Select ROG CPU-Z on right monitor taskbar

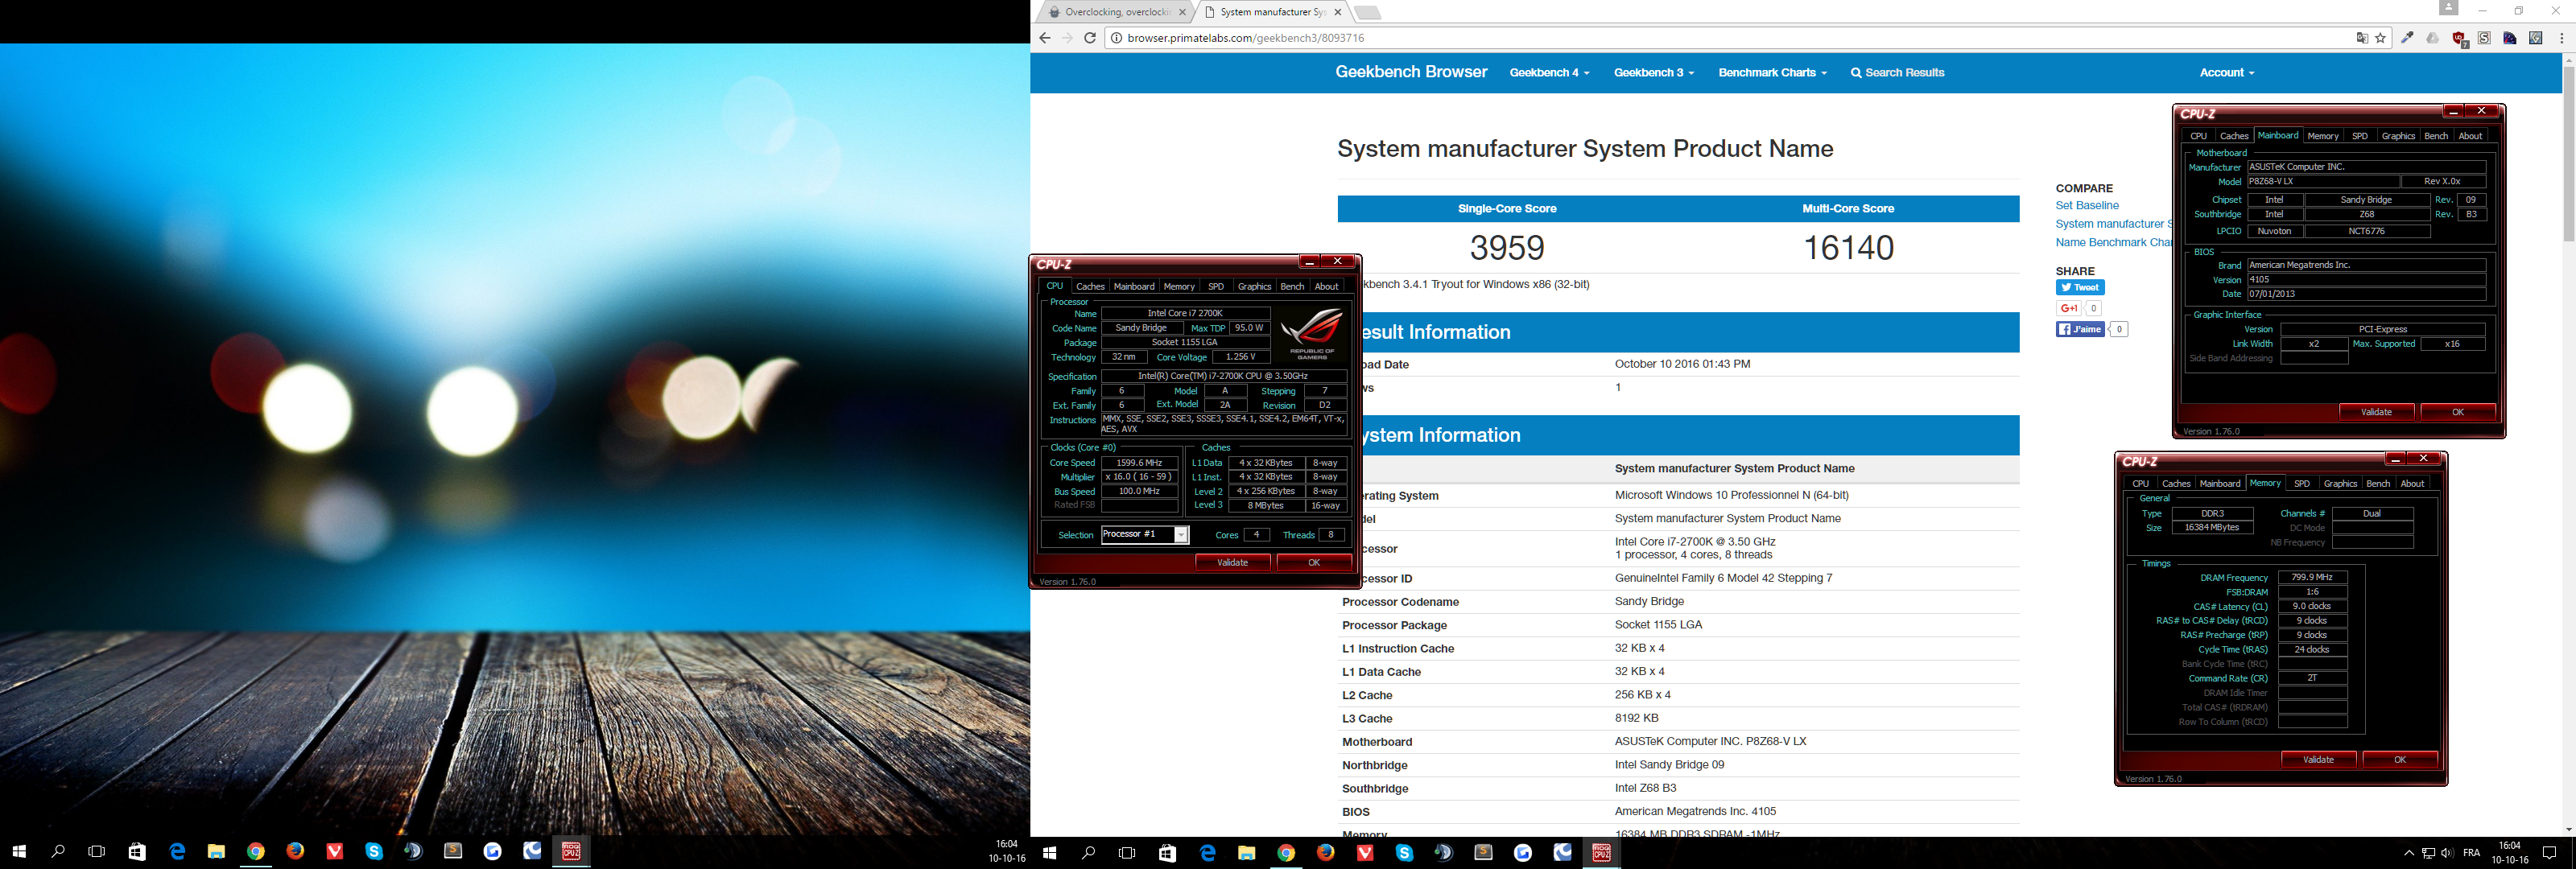coord(1601,852)
